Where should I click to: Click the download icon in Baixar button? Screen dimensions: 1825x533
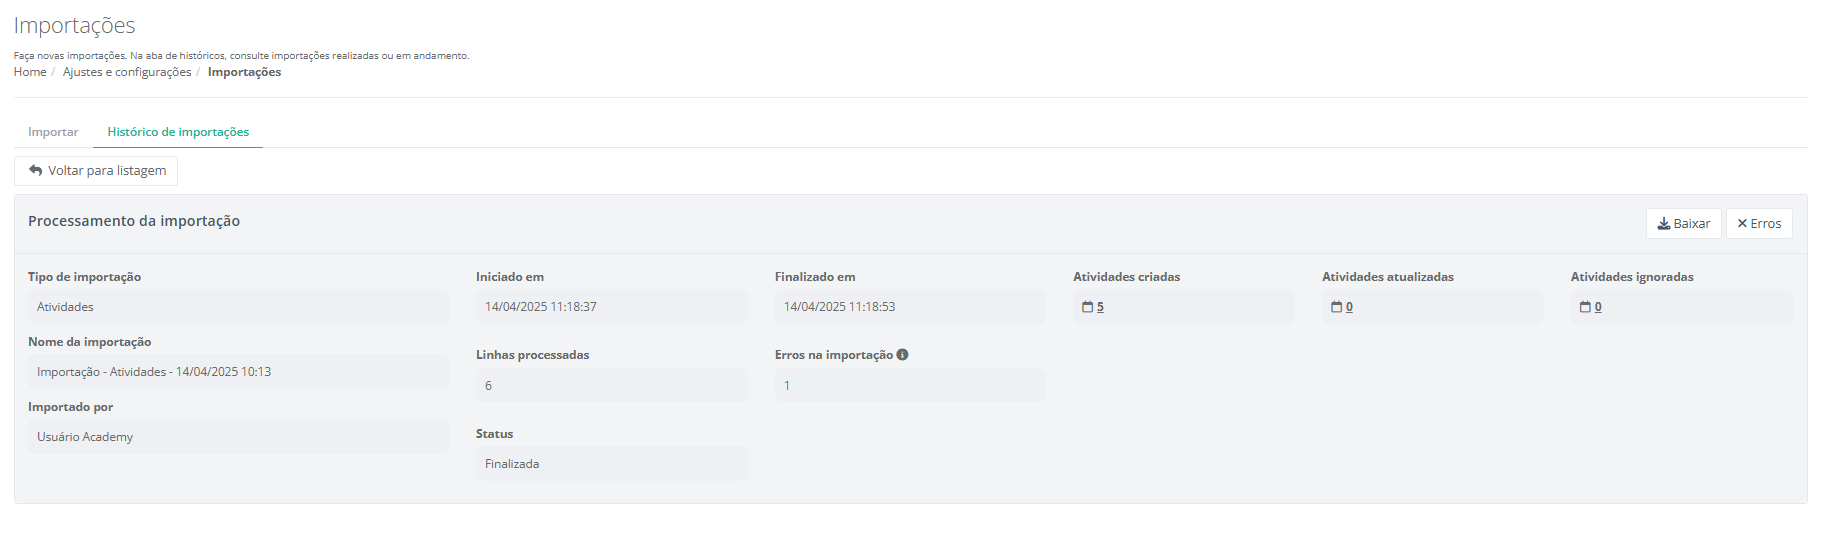coord(1664,224)
